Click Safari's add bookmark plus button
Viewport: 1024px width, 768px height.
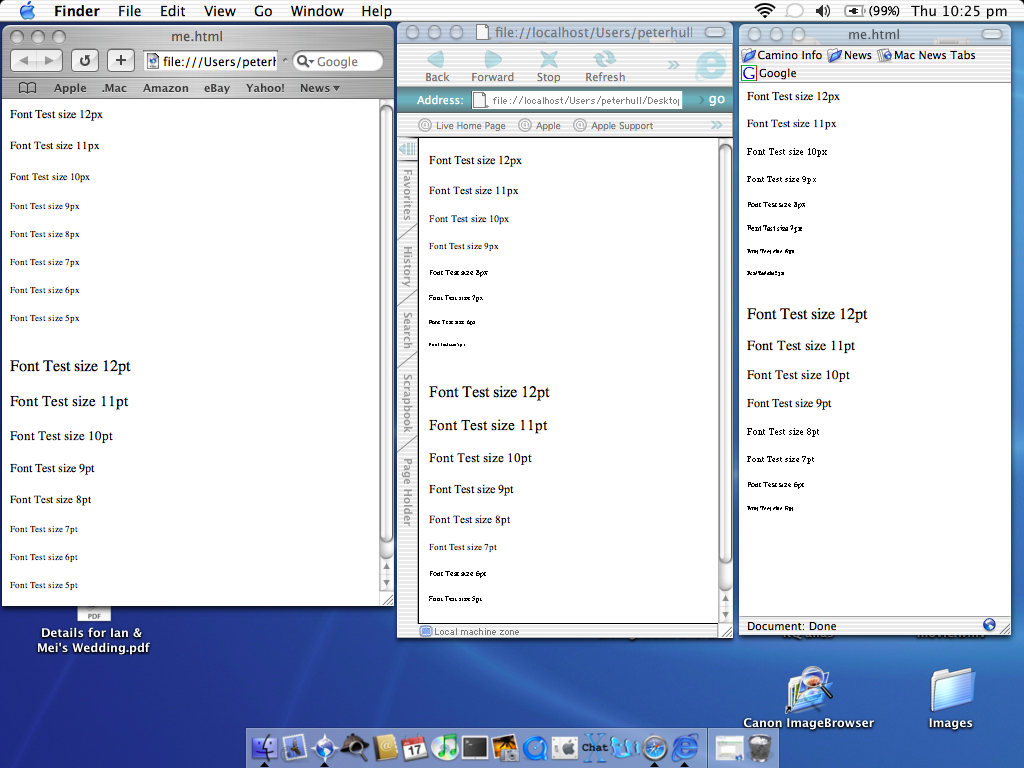[x=120, y=61]
